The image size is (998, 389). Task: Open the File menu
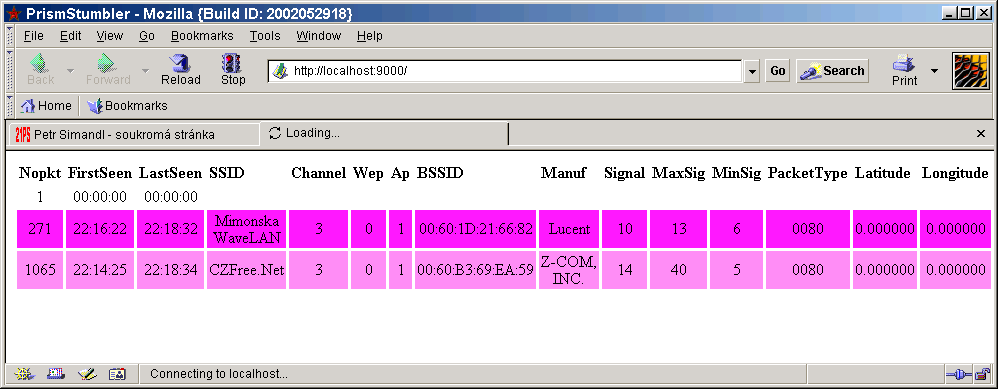[x=33, y=36]
